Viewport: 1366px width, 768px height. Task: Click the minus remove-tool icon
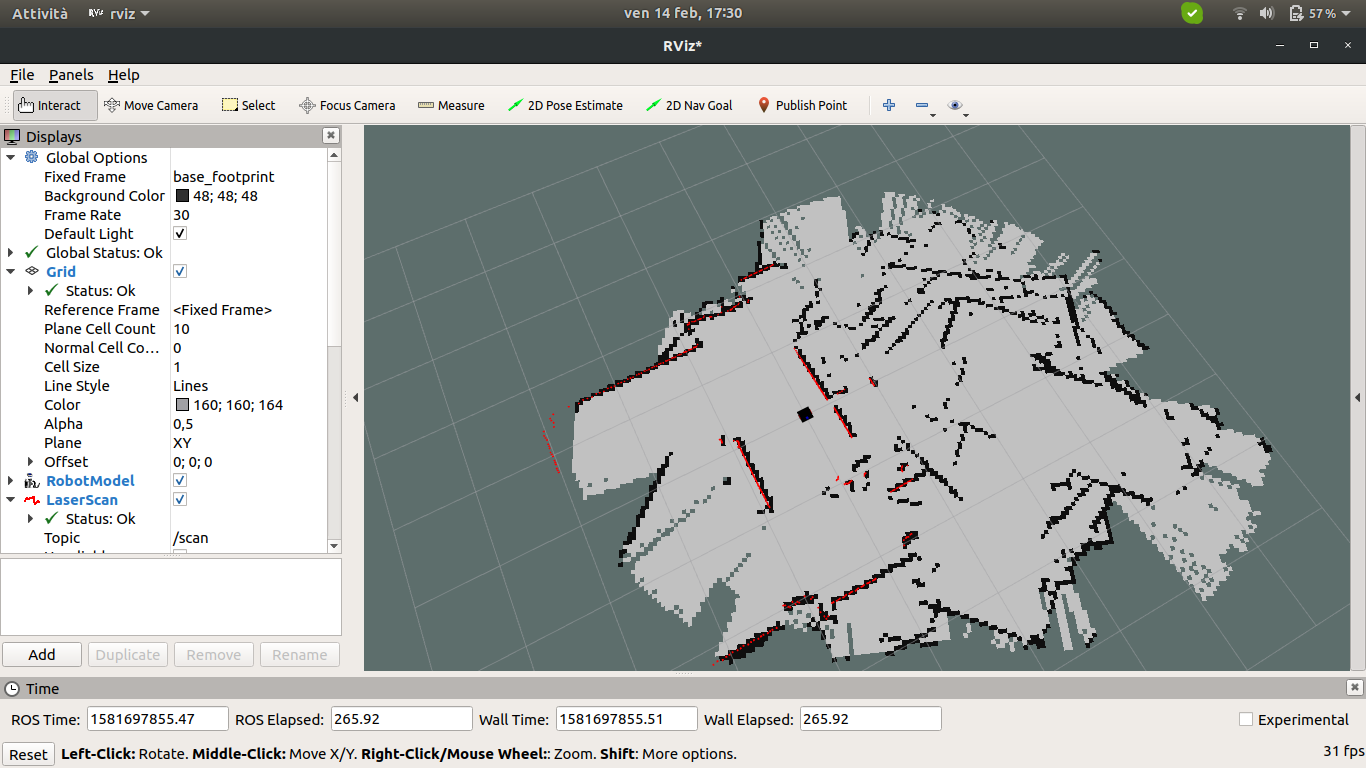coord(922,105)
